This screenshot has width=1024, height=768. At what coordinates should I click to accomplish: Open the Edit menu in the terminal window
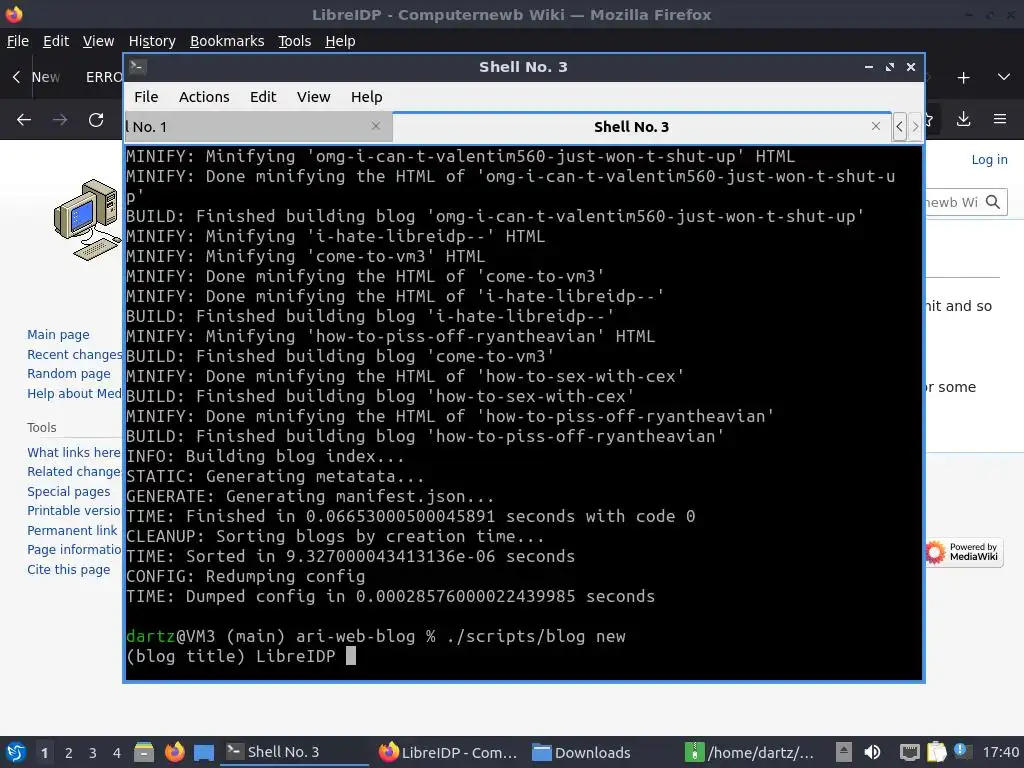click(263, 97)
